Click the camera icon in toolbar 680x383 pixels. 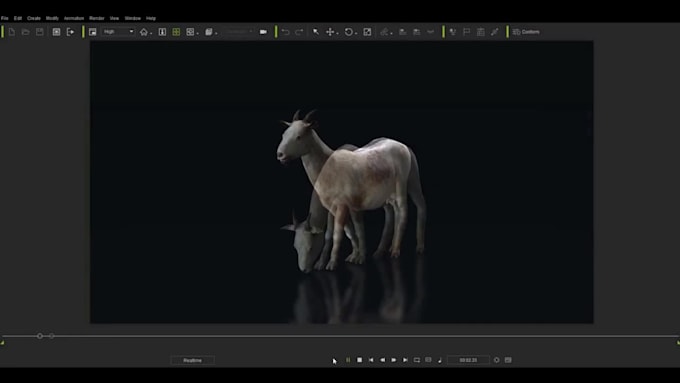(263, 32)
